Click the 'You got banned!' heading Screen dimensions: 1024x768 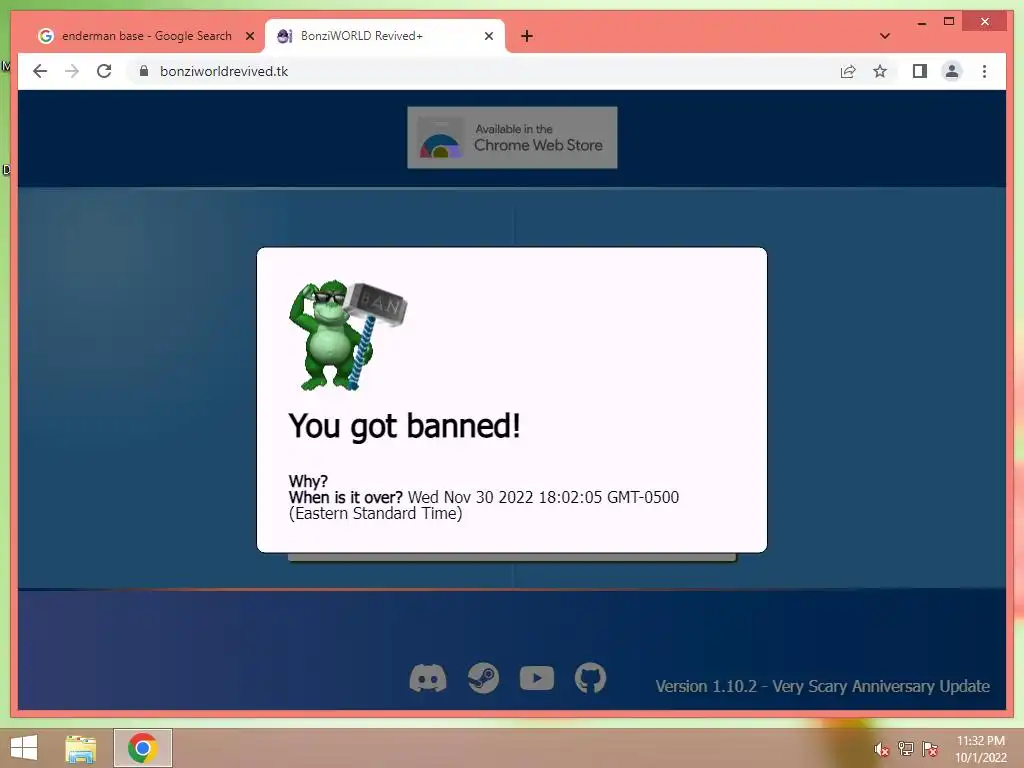pos(404,426)
